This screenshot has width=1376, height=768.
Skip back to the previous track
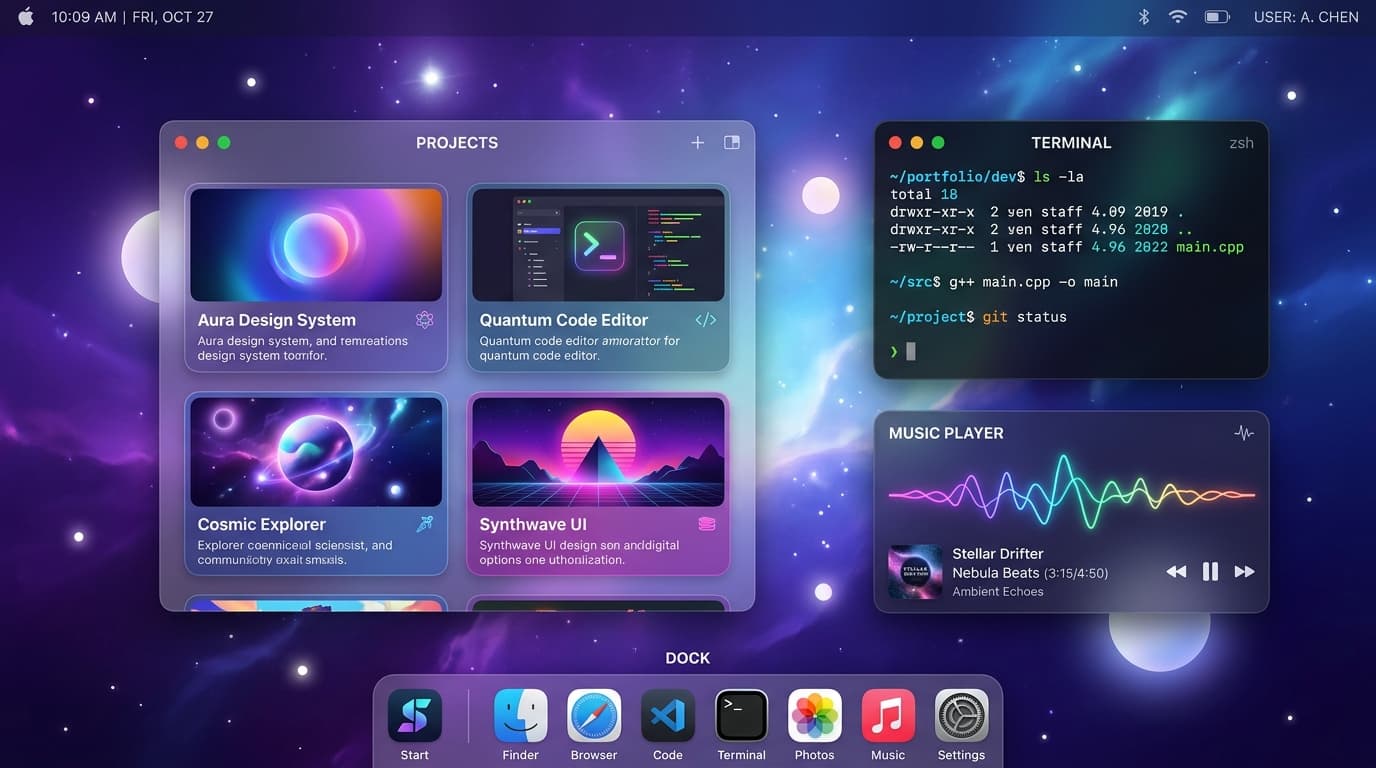coord(1176,571)
